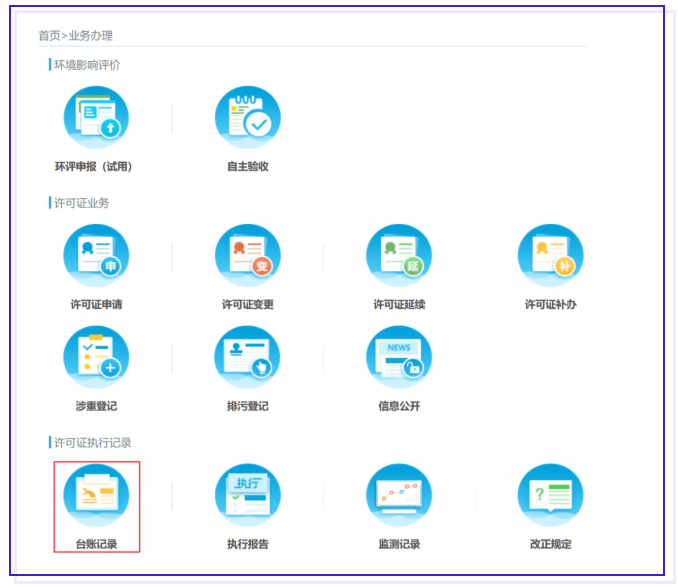The width and height of the screenshot is (678, 587).
Task: Select the 许可证变更 icon
Action: coord(248,256)
